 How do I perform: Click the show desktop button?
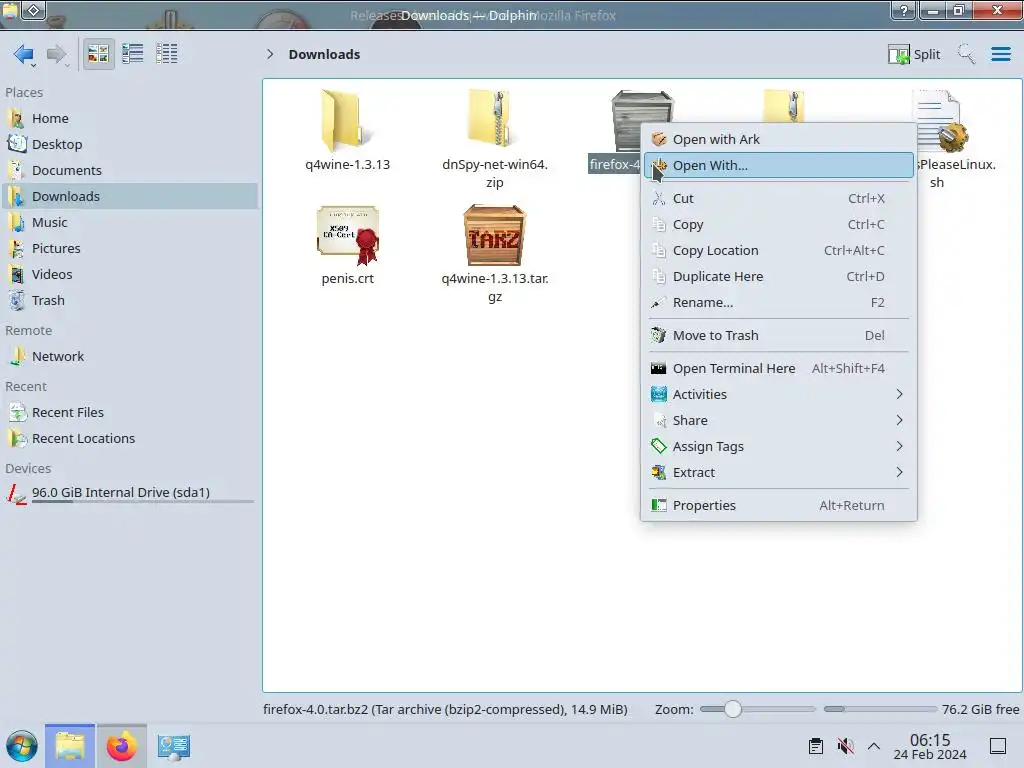pos(998,746)
